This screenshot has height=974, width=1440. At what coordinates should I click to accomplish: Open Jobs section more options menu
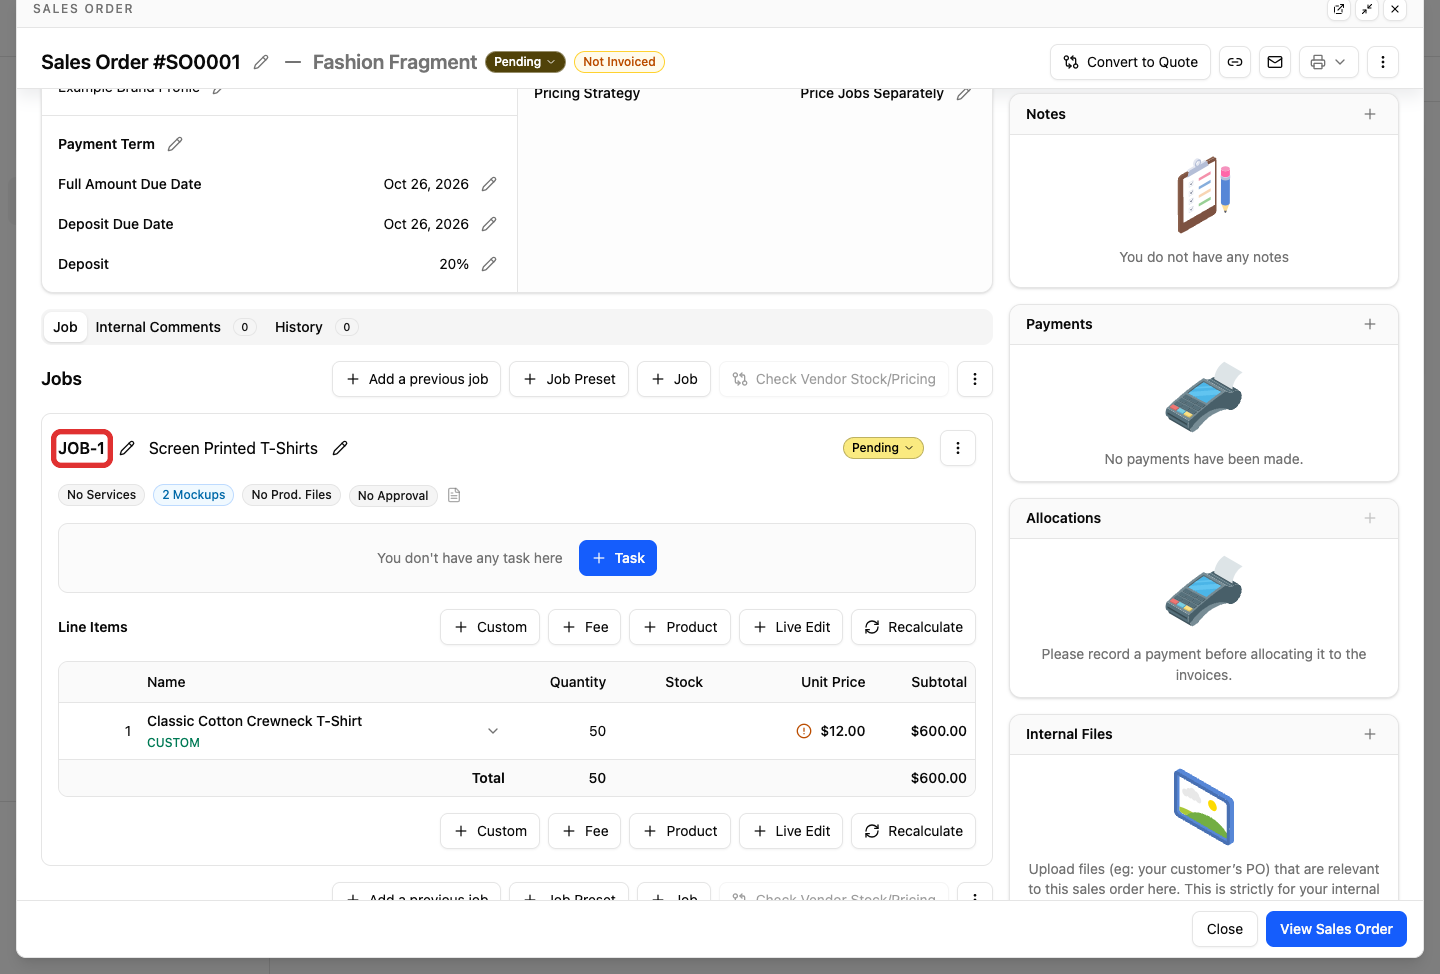click(x=975, y=379)
